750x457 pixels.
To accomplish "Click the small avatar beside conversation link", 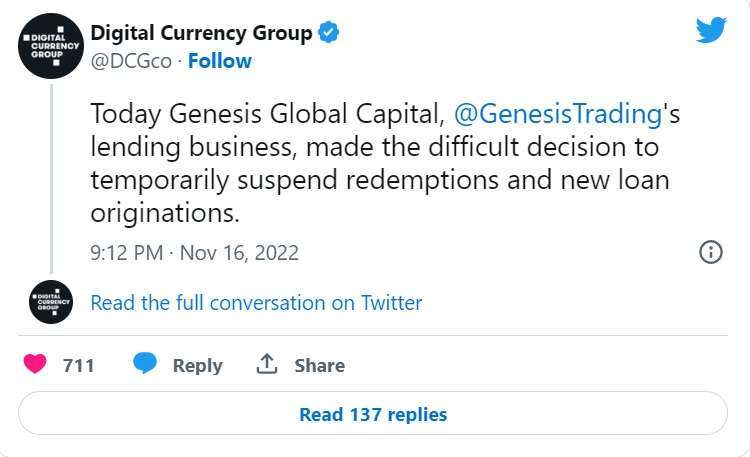I will [x=50, y=302].
